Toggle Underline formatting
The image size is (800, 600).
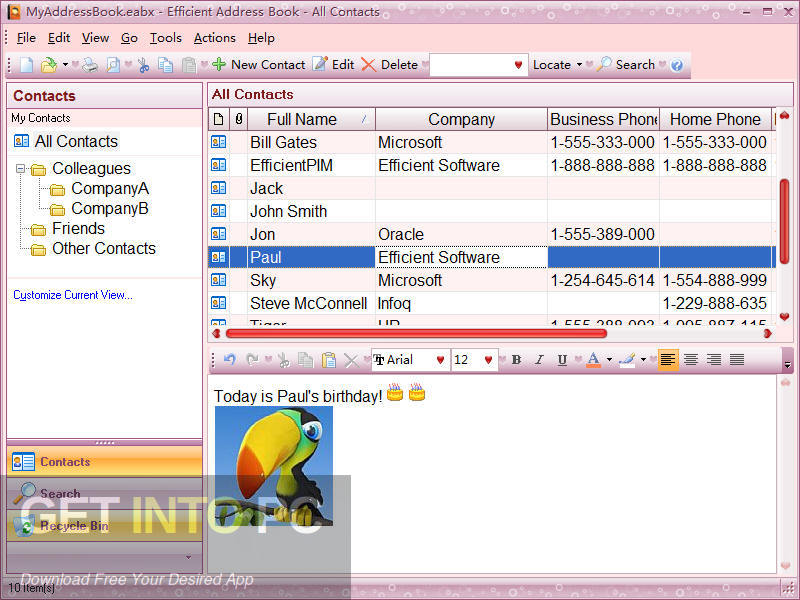pyautogui.click(x=562, y=360)
